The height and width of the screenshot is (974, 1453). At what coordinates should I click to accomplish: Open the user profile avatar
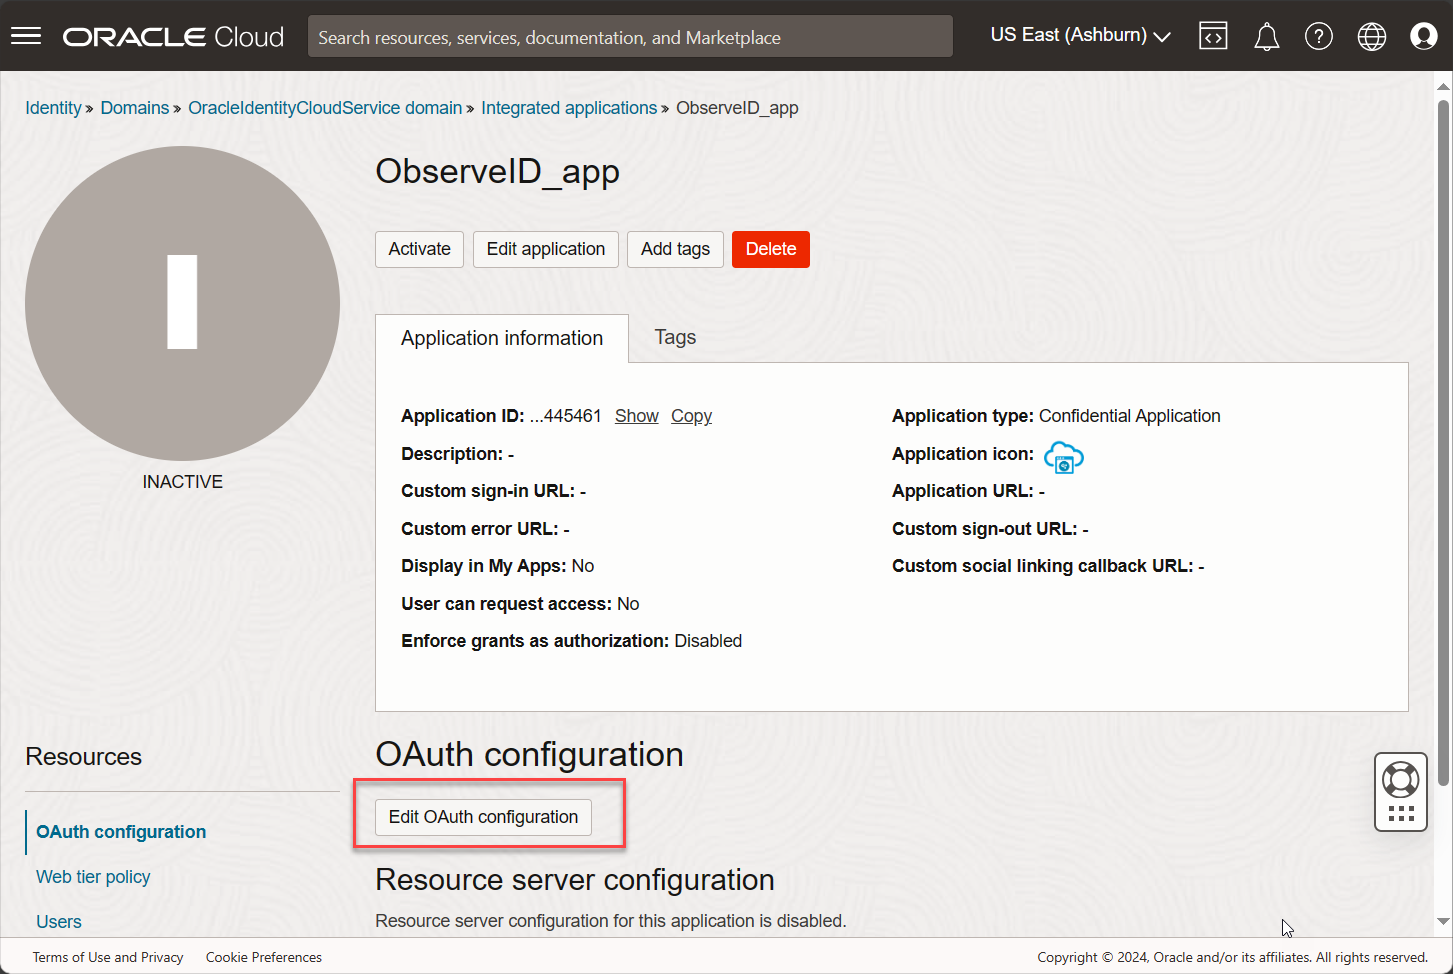tap(1423, 35)
